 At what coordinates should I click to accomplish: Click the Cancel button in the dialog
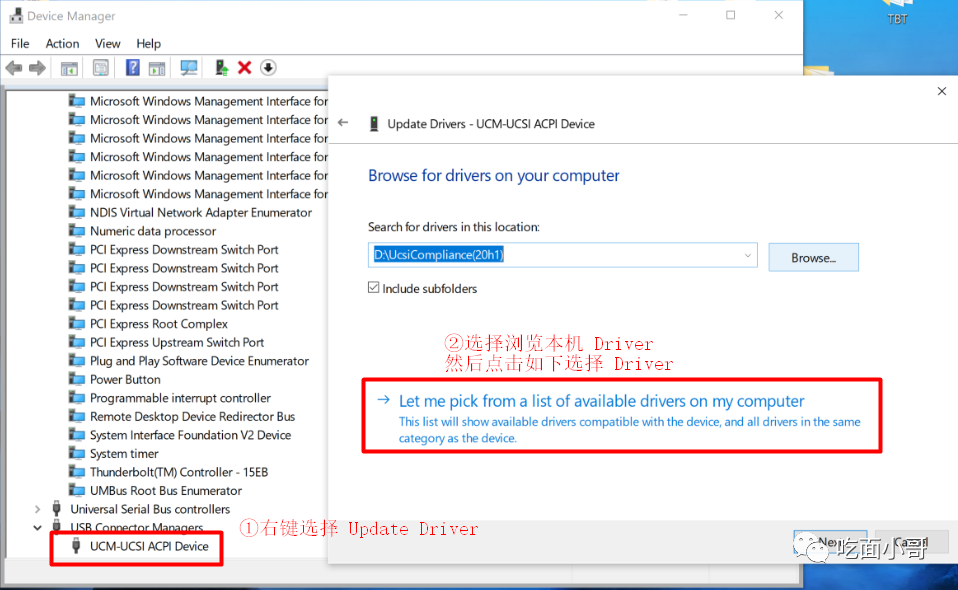click(x=911, y=542)
